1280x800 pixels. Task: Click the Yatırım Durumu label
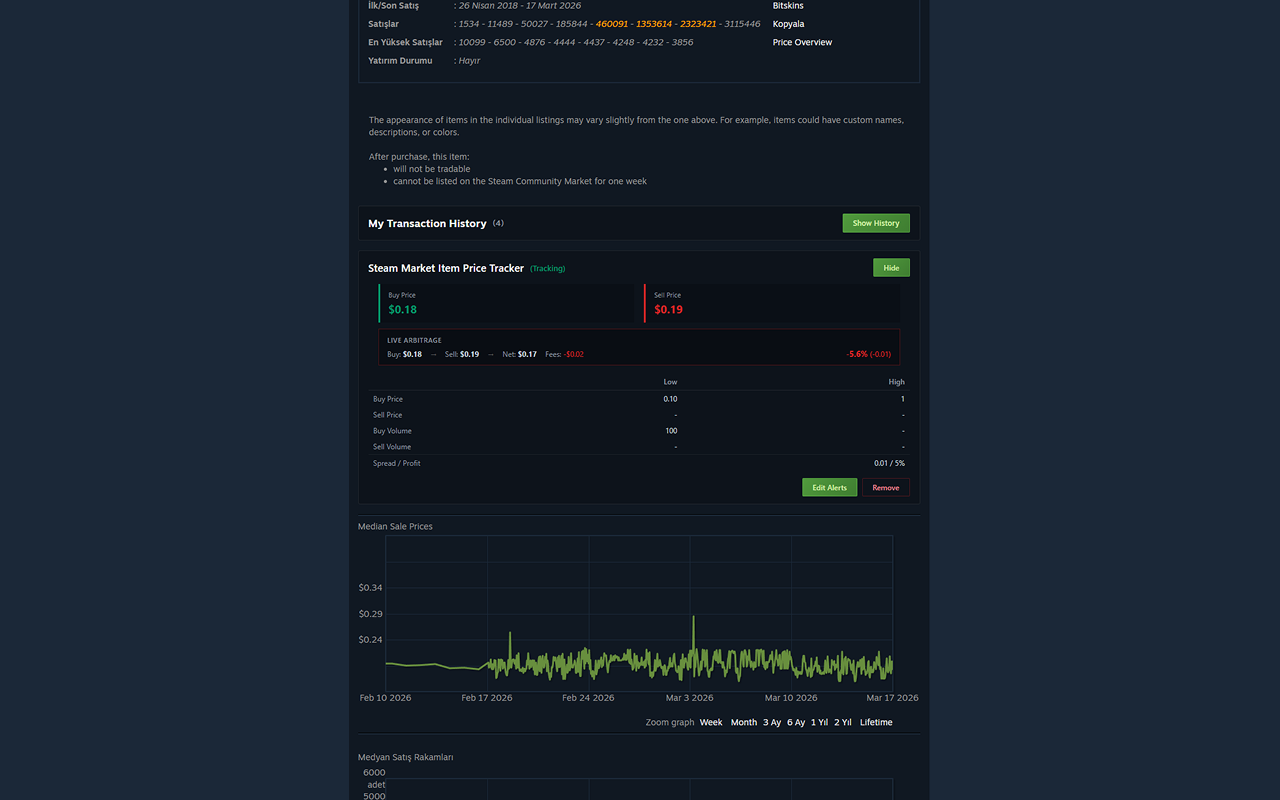(x=400, y=61)
